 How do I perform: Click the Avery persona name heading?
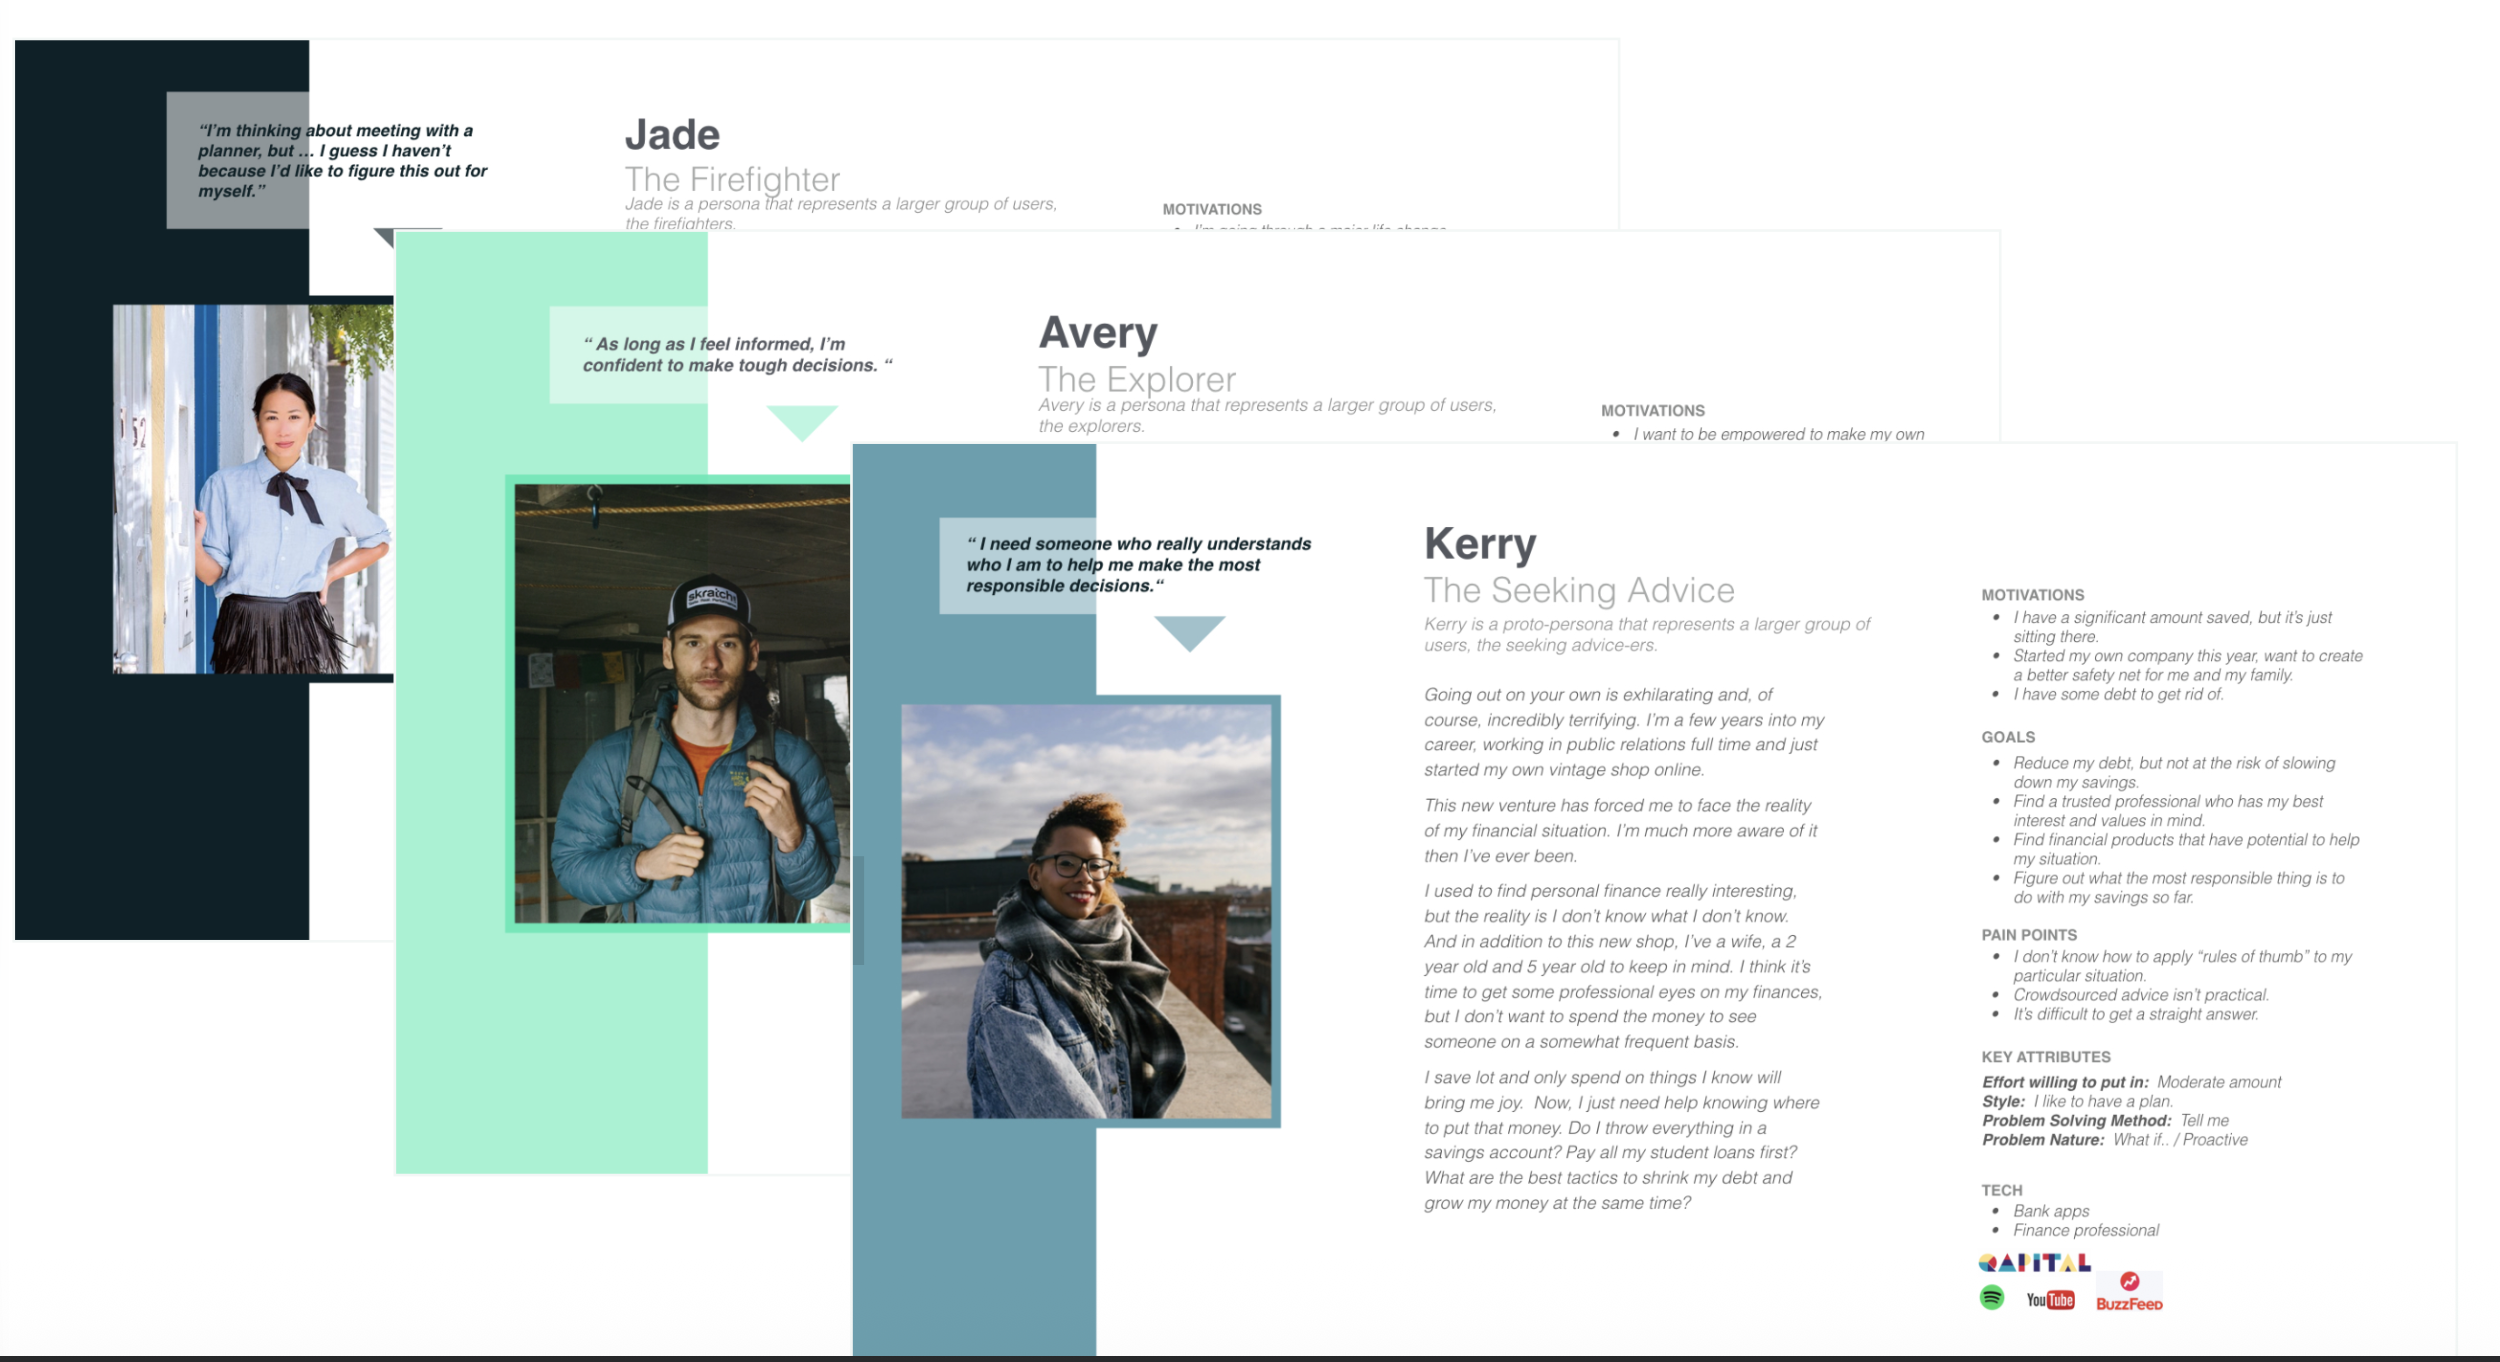(x=1097, y=333)
